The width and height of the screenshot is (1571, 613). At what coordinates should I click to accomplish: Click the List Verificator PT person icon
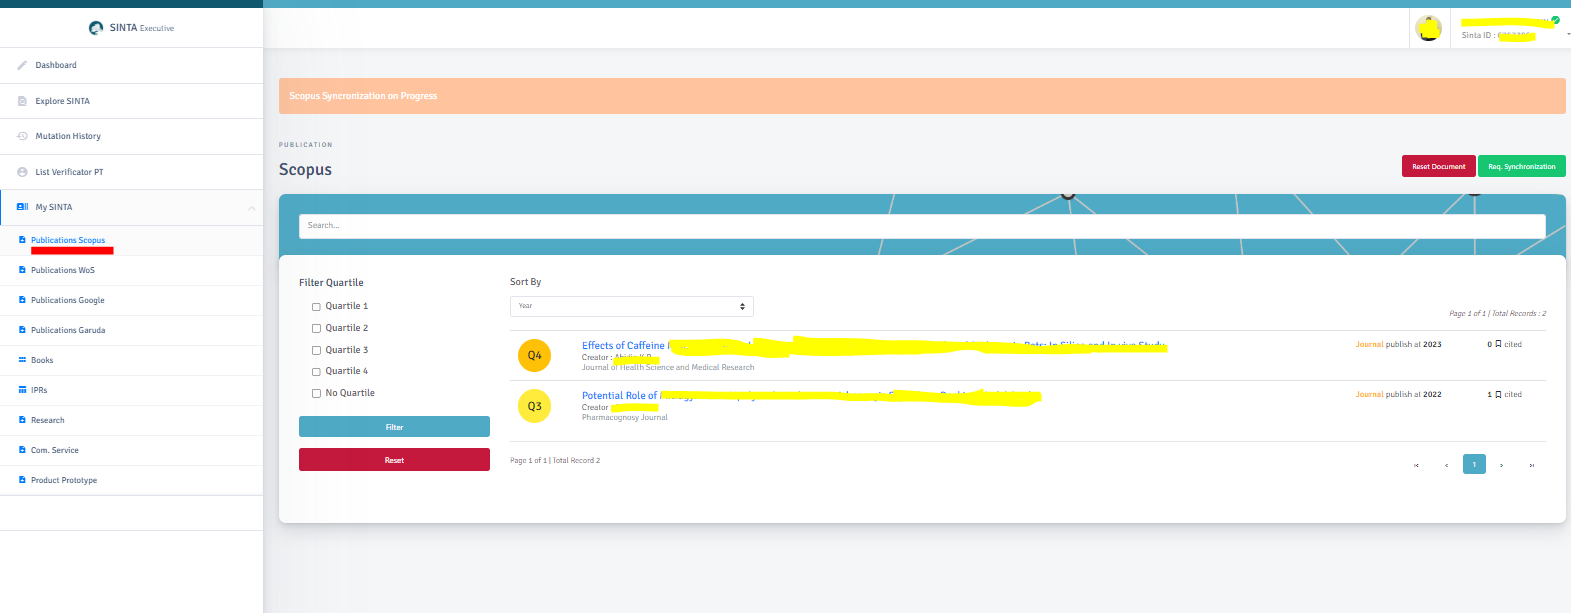[x=22, y=172]
